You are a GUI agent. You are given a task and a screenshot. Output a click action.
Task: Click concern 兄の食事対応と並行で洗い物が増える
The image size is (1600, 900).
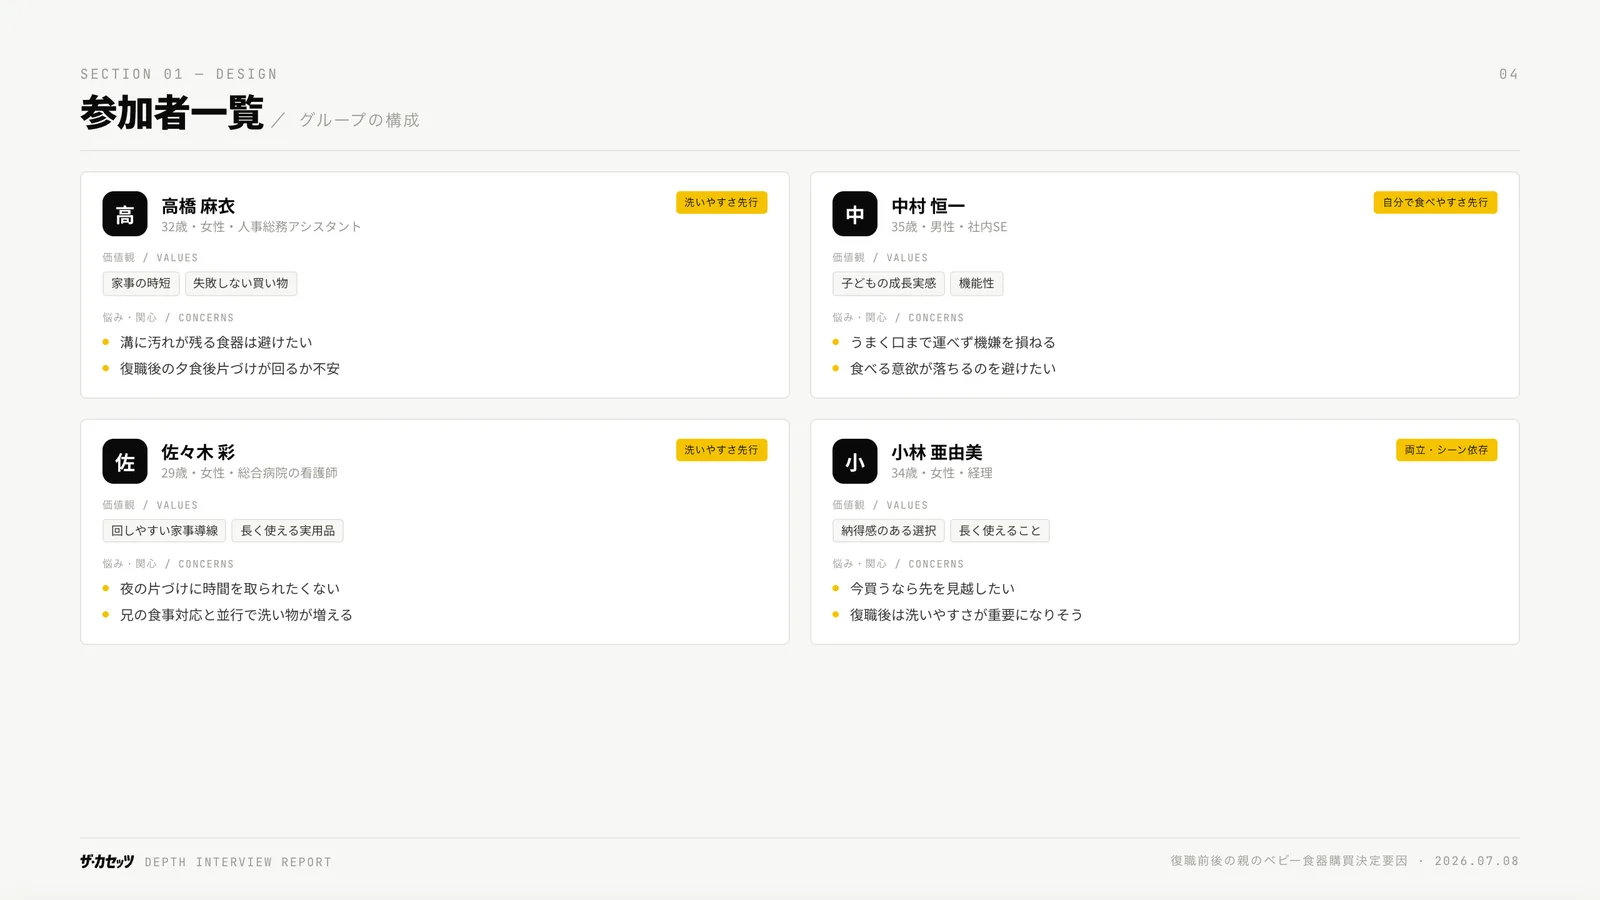237,615
